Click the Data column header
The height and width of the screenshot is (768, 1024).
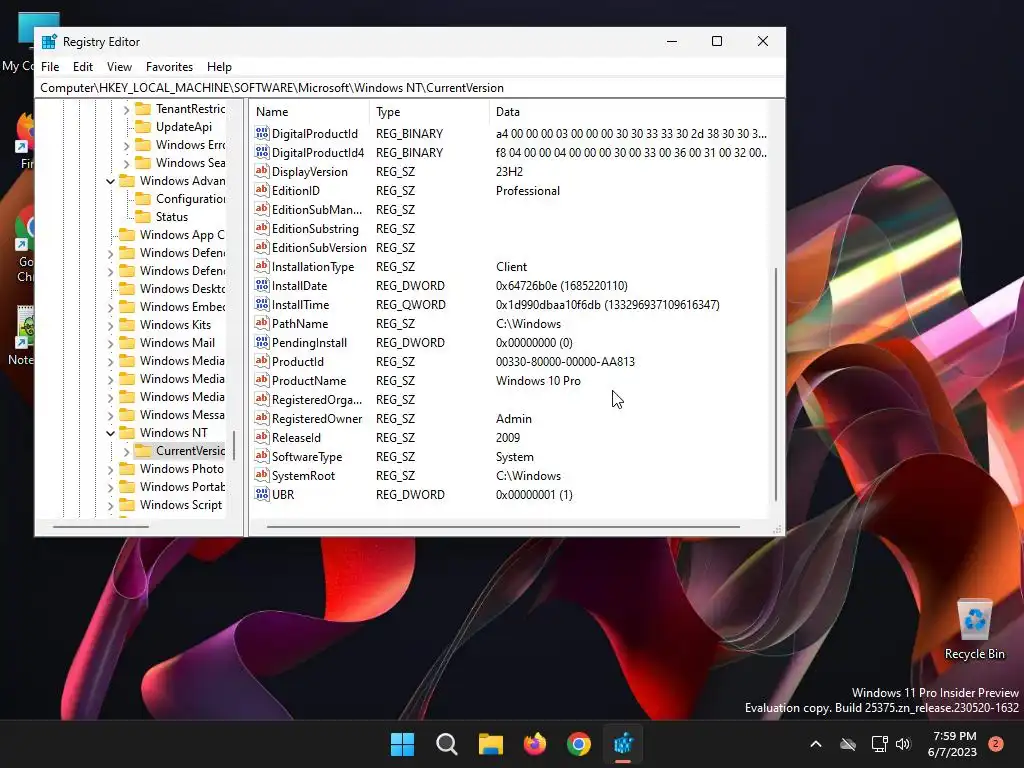click(x=630, y=112)
